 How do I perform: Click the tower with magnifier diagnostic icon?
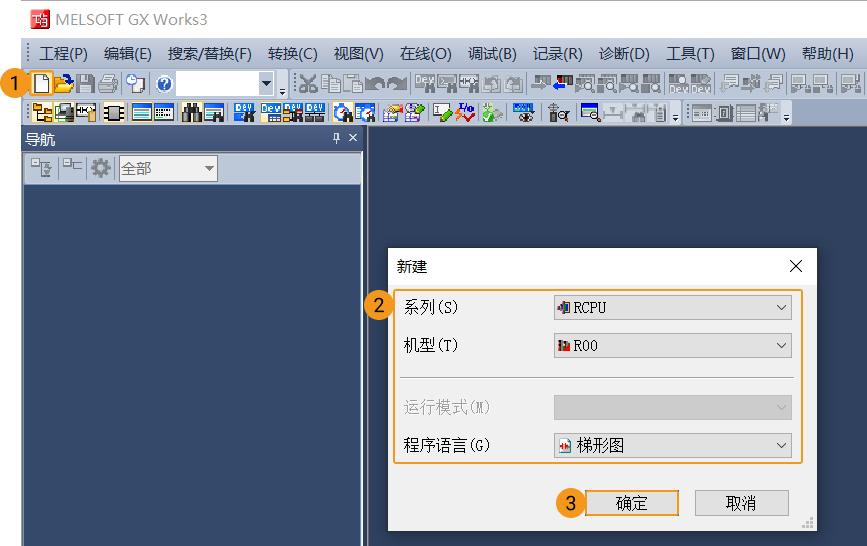click(558, 113)
